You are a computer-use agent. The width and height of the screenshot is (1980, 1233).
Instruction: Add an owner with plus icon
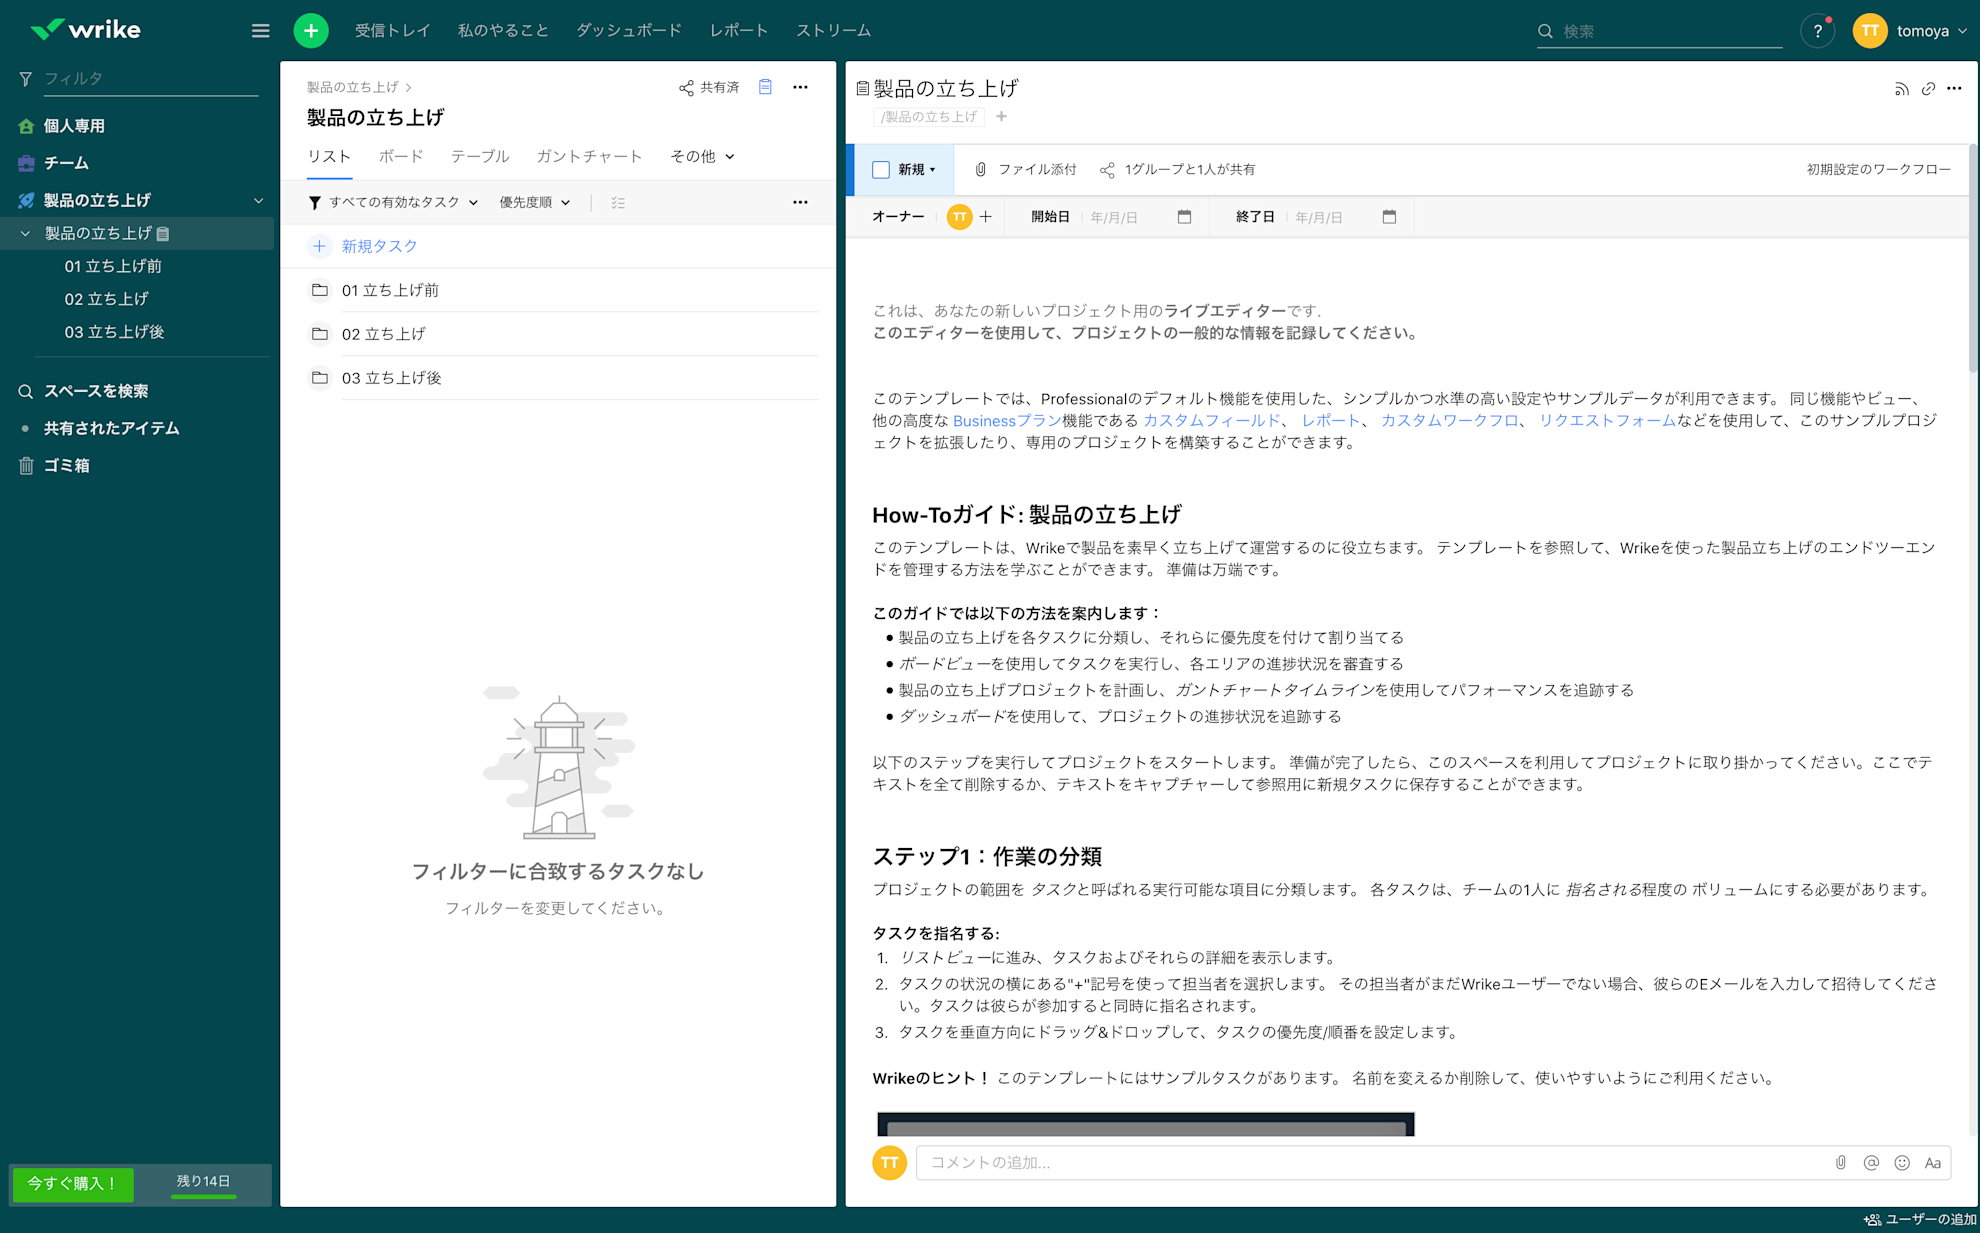[x=986, y=217]
